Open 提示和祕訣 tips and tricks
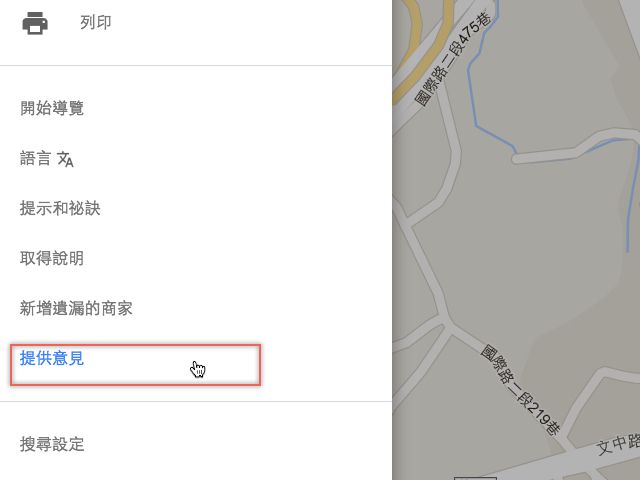Viewport: 640px width, 480px height. [60, 208]
